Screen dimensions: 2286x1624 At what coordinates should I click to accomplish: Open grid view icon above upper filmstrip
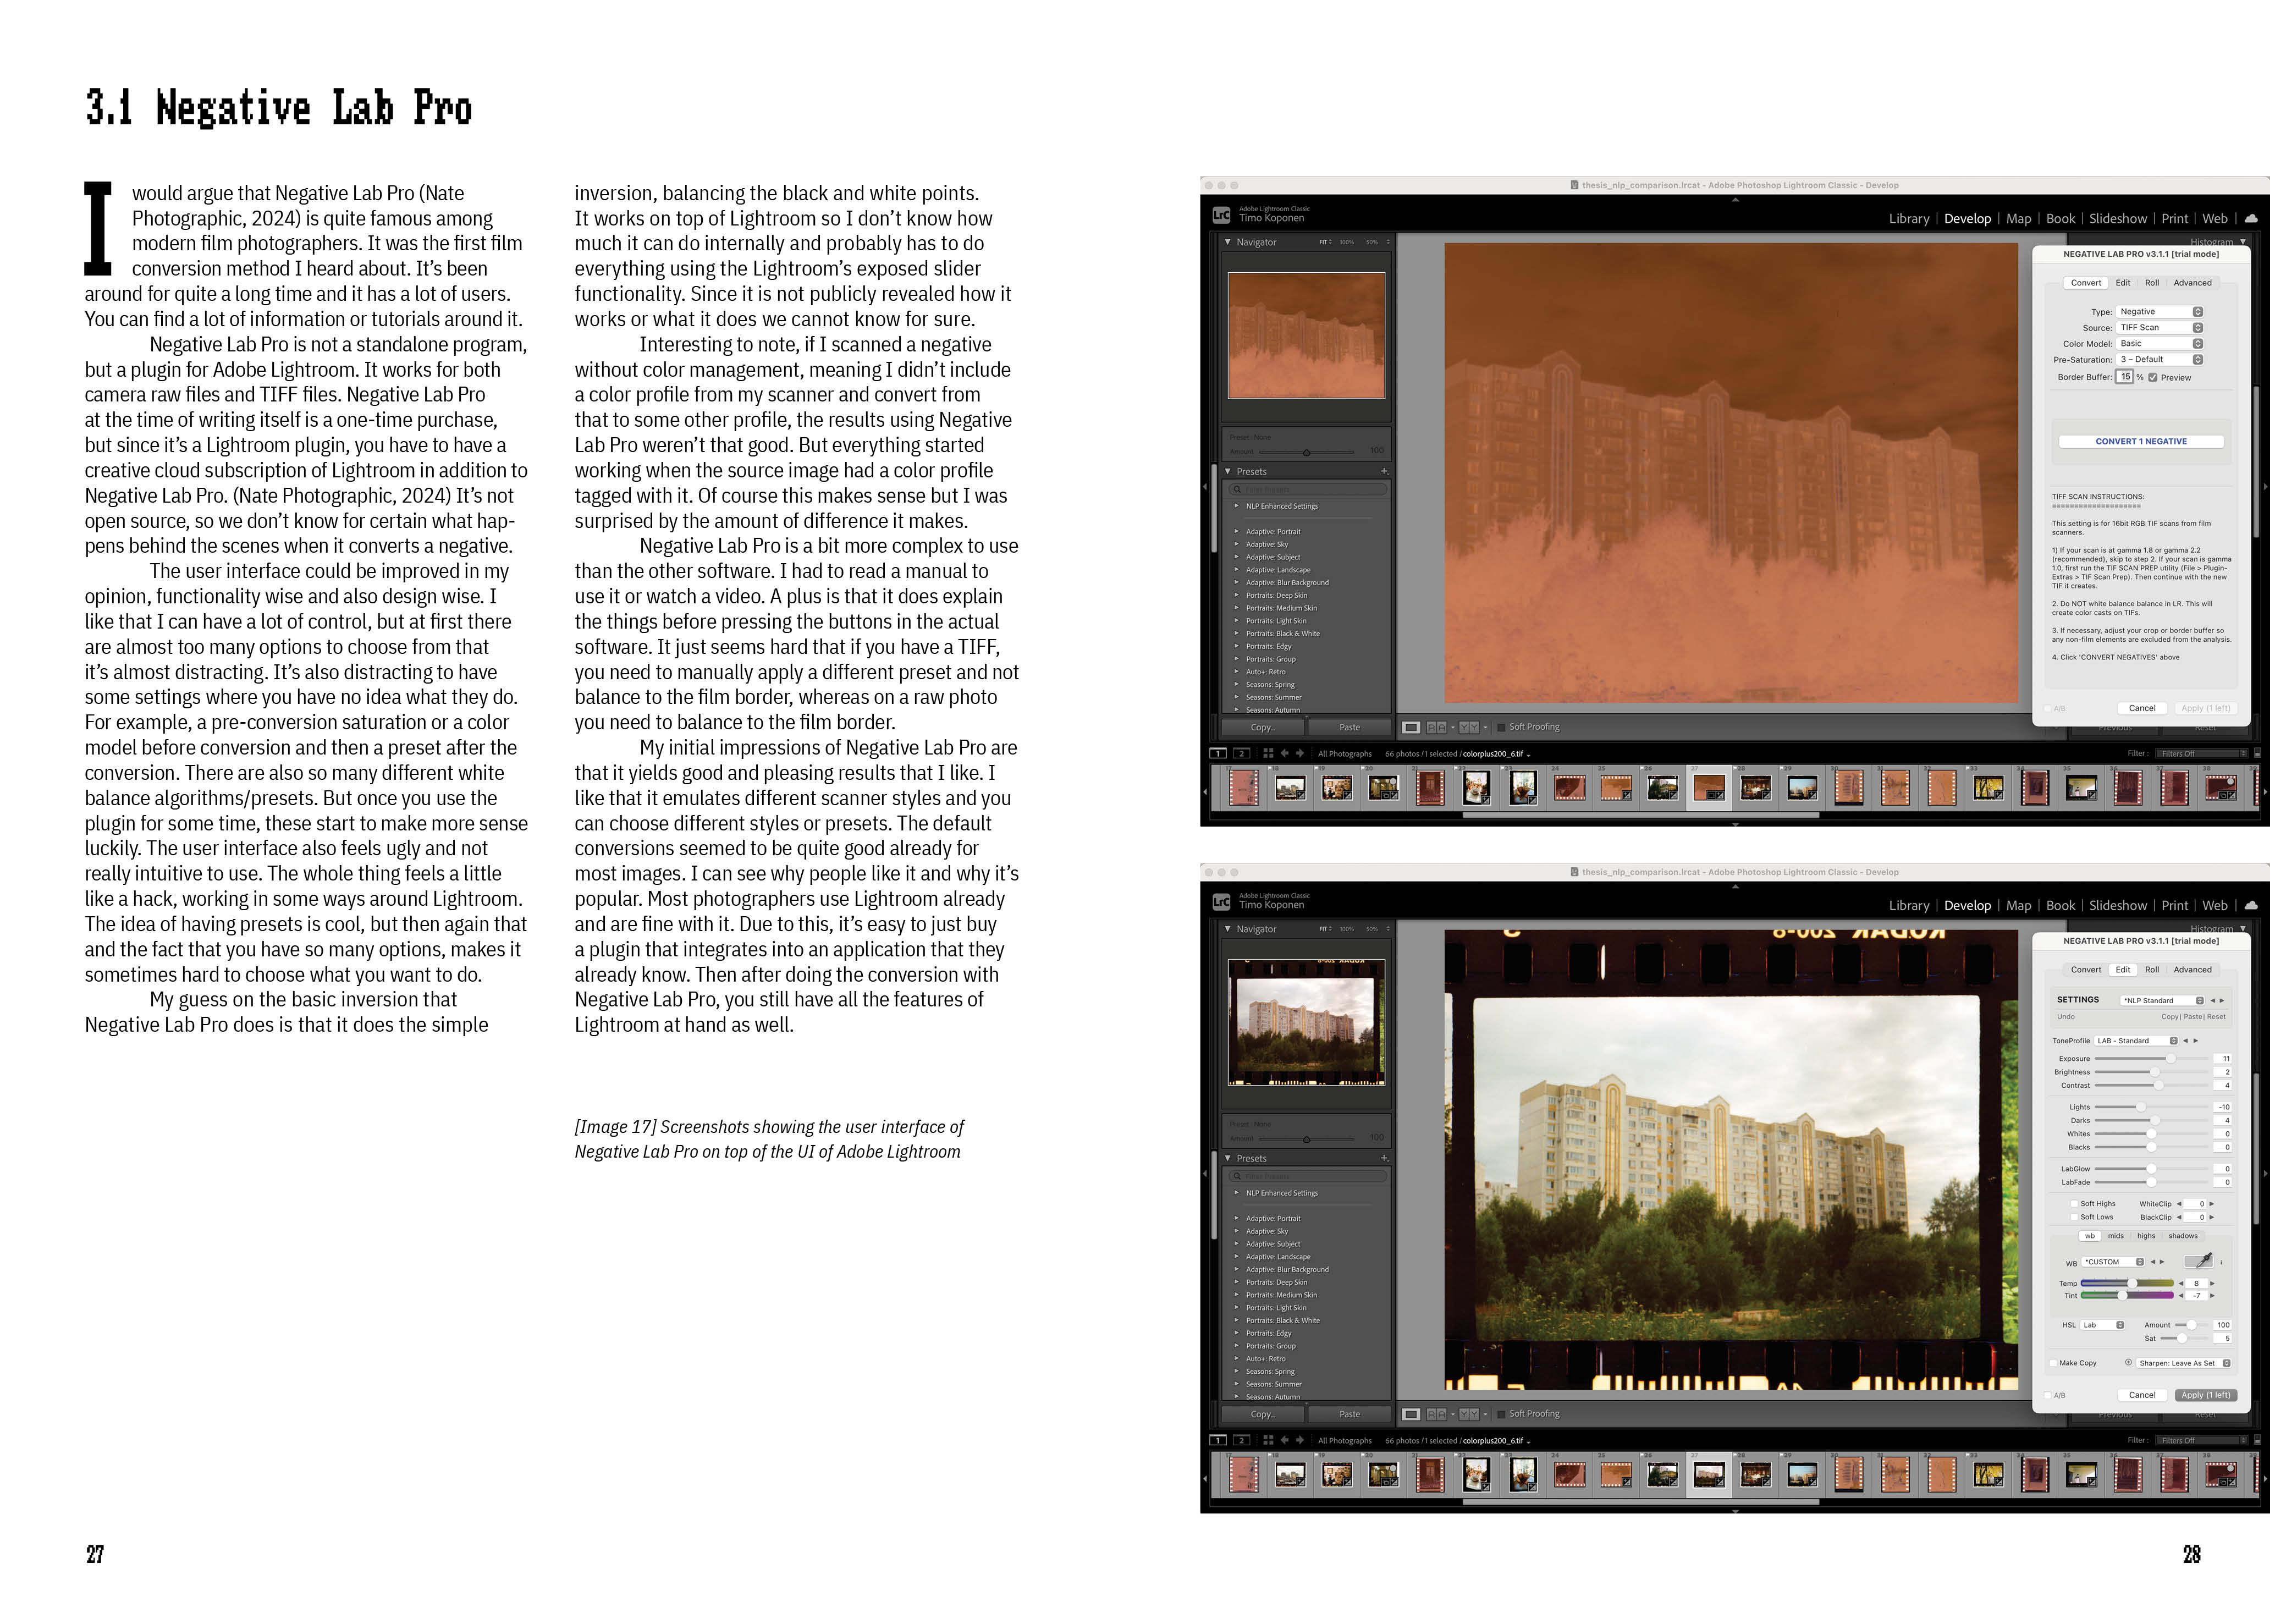(1268, 754)
